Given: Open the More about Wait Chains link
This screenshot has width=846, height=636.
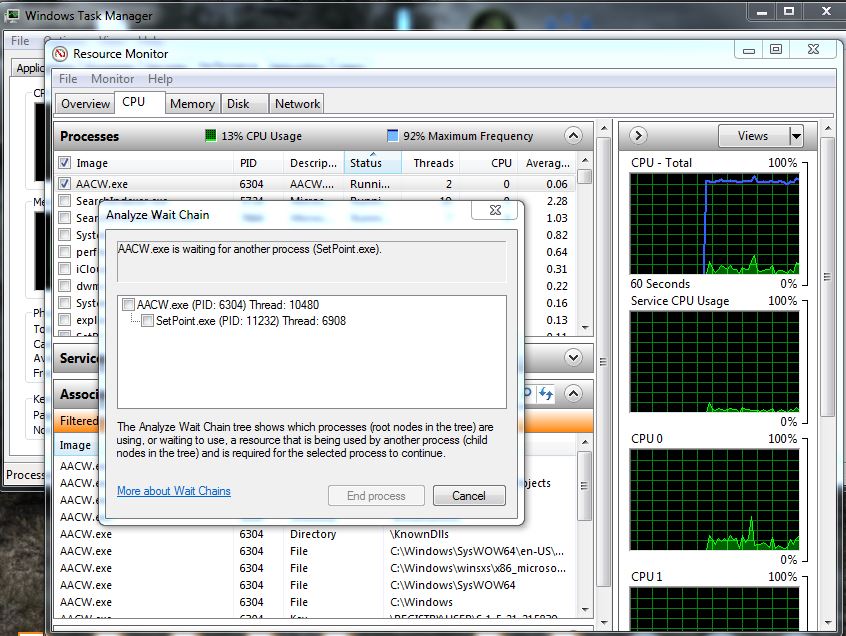Looking at the screenshot, I should click(x=173, y=491).
